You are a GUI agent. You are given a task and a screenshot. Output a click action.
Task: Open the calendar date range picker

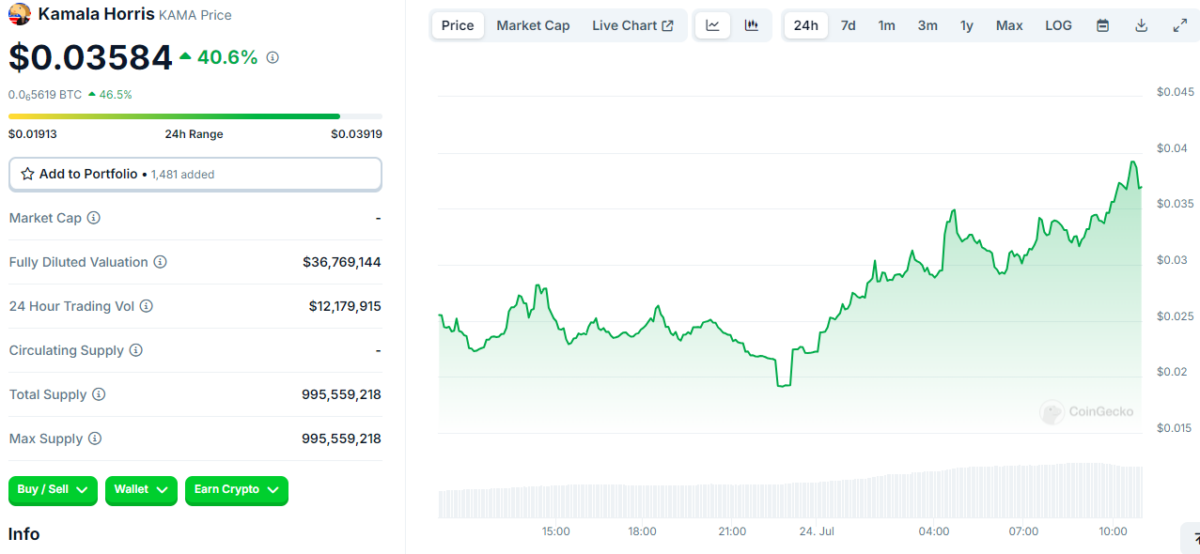coord(1103,25)
